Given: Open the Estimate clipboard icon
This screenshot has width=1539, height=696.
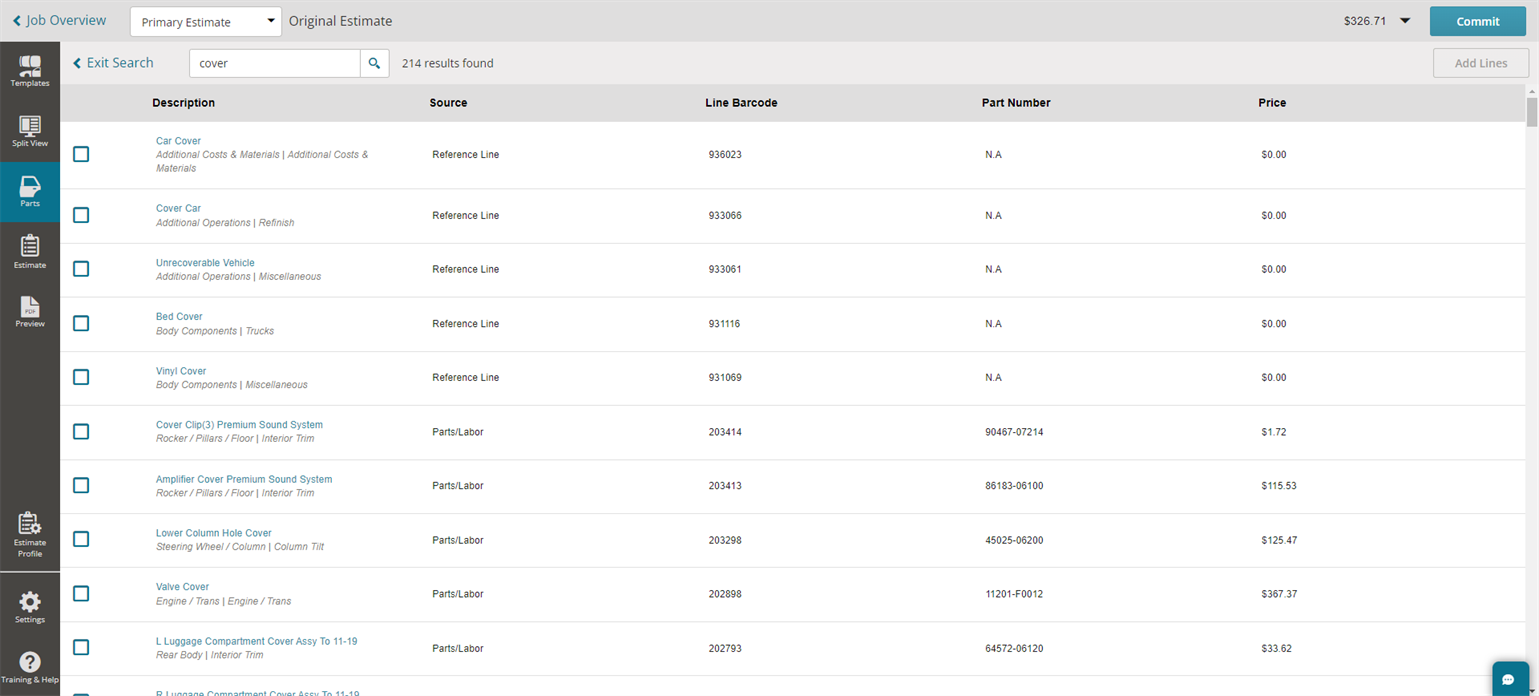Looking at the screenshot, I should pos(30,252).
